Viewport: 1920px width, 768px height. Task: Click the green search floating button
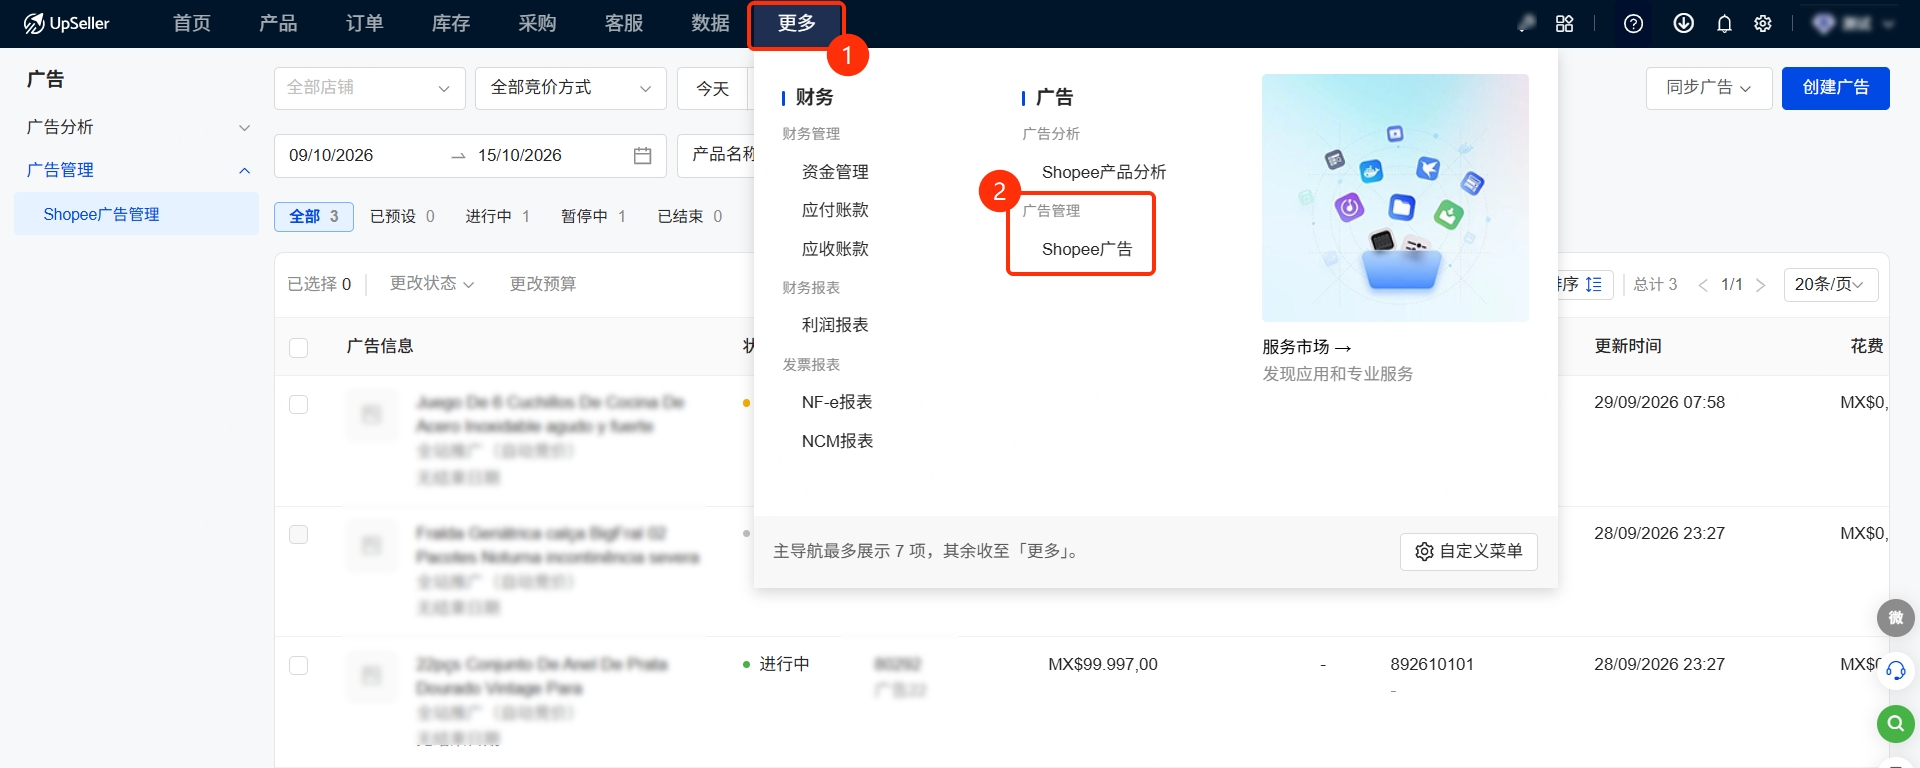tap(1896, 722)
